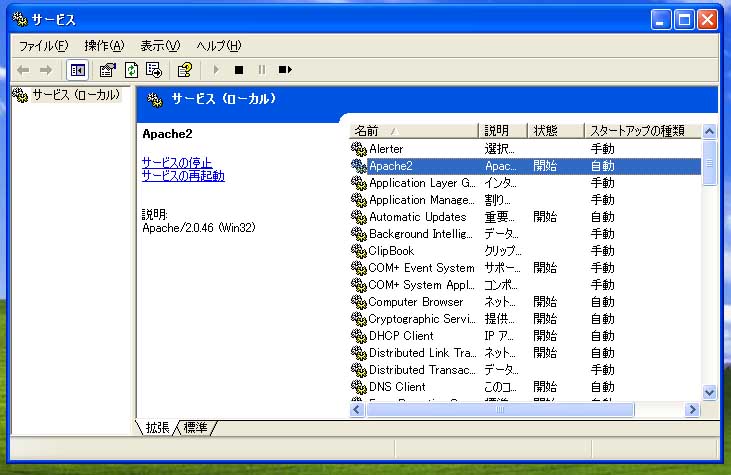Sort by the 状態 column header
731x475 pixels.
click(556, 131)
